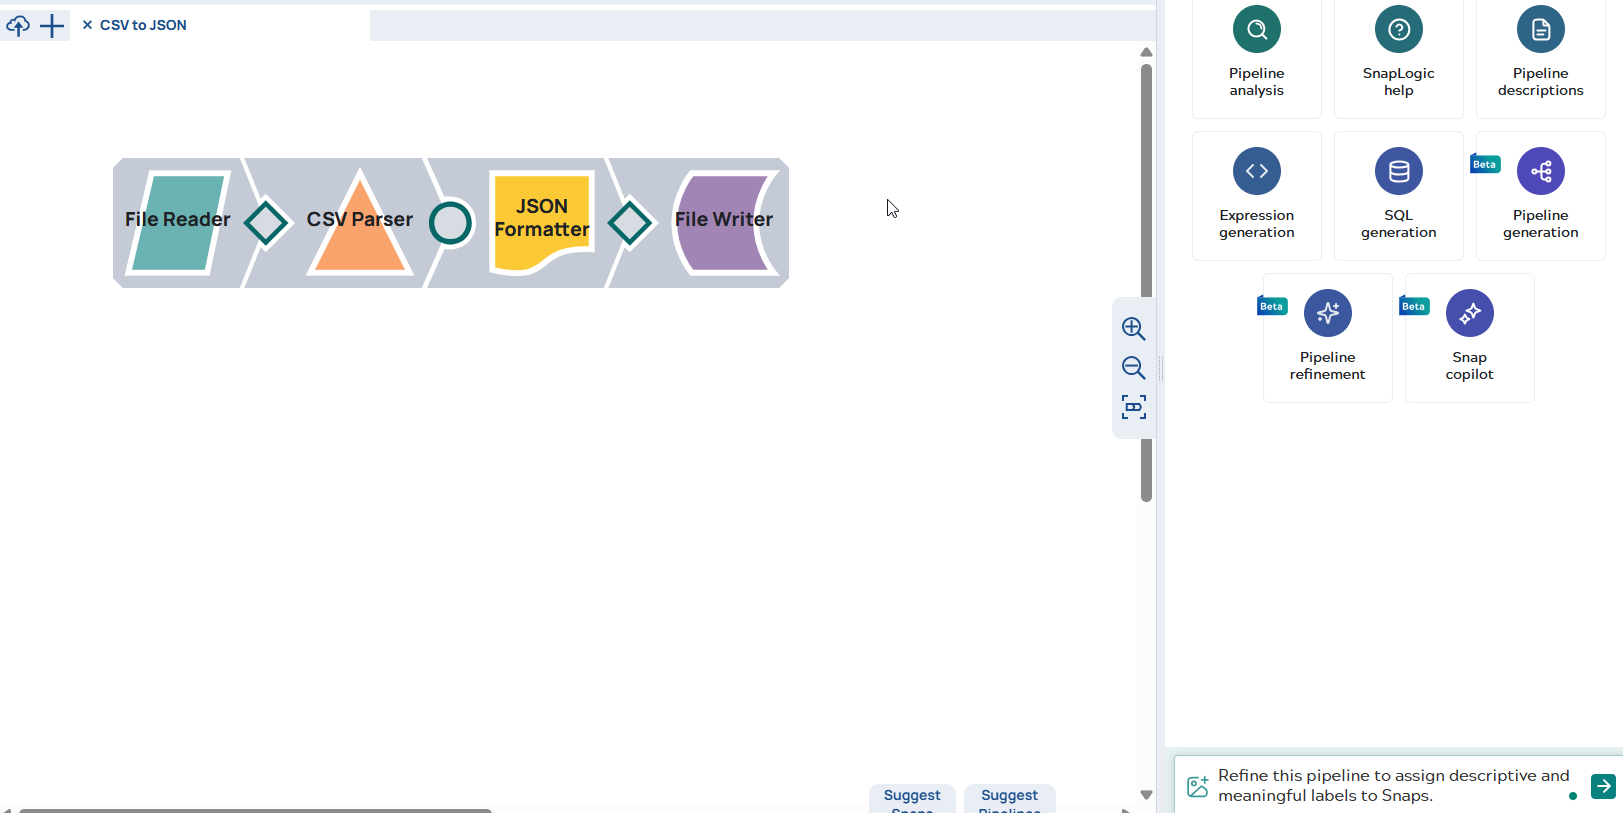The image size is (1623, 813).
Task: Create a new pipeline with plus icon
Action: 52,25
